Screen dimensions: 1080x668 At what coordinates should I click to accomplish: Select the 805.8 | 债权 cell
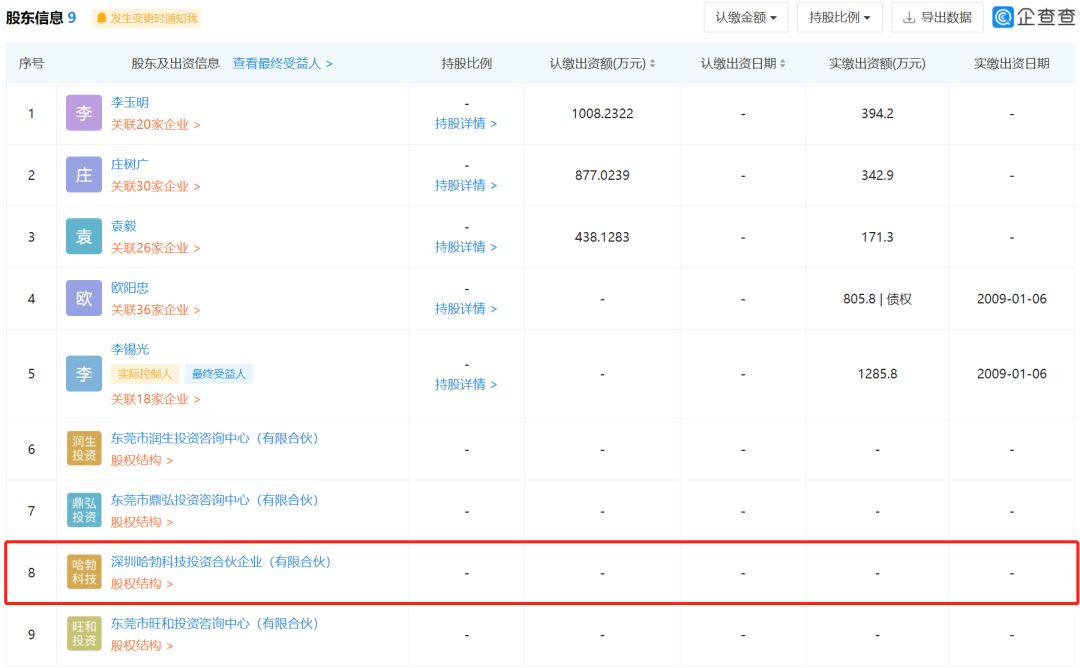[x=877, y=299]
